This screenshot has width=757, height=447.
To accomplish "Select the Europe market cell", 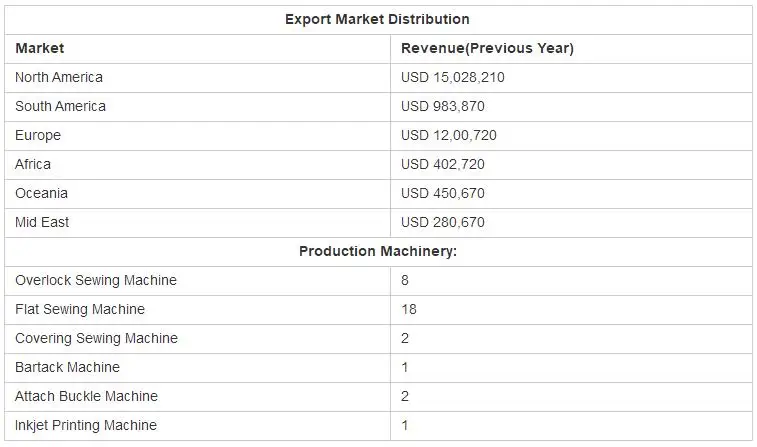I will pos(38,135).
